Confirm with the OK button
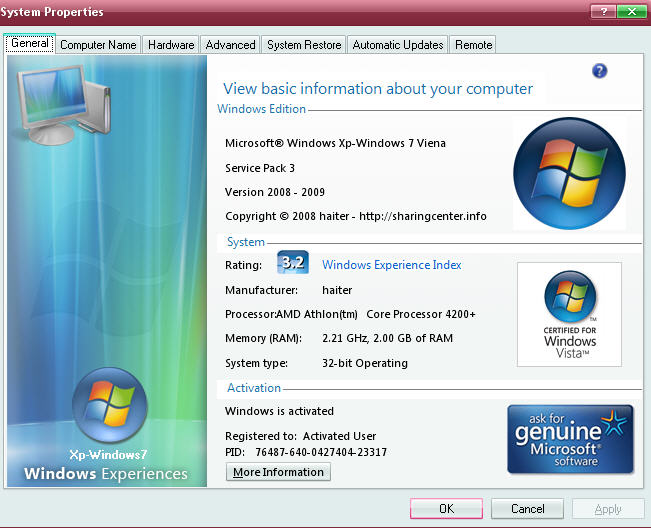 [x=446, y=508]
